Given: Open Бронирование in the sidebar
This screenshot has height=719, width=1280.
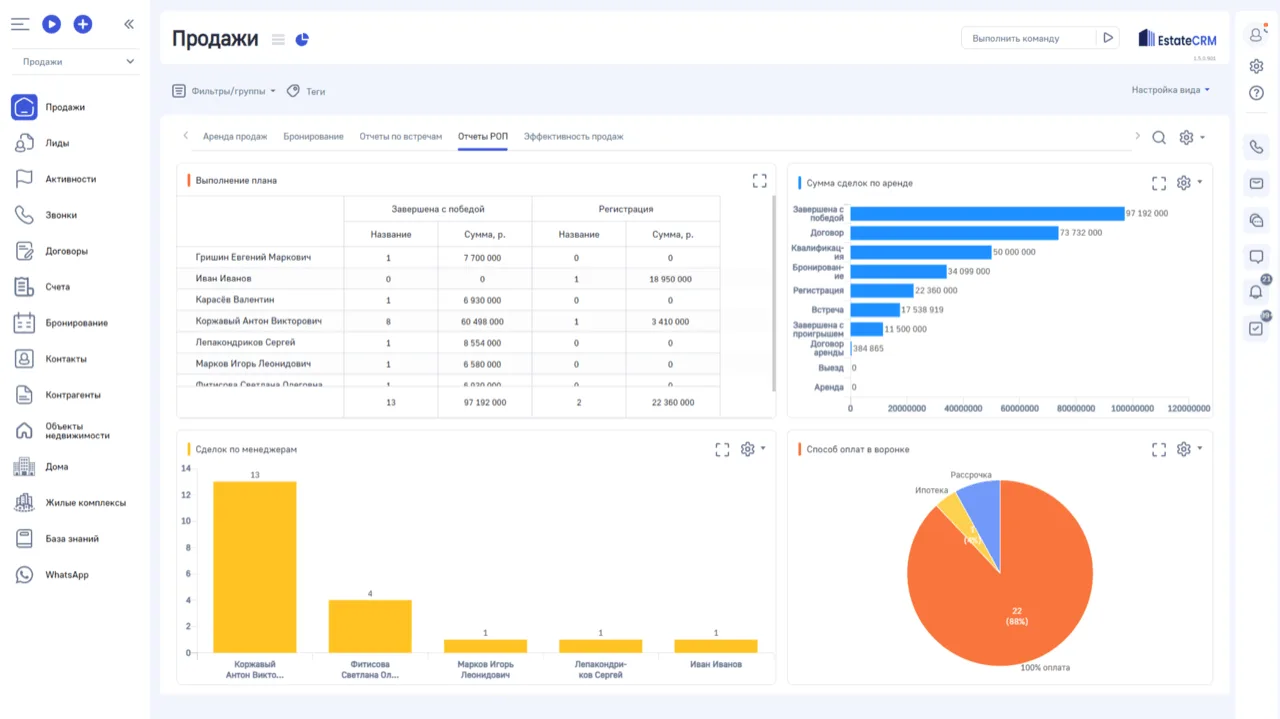Looking at the screenshot, I should [76, 323].
